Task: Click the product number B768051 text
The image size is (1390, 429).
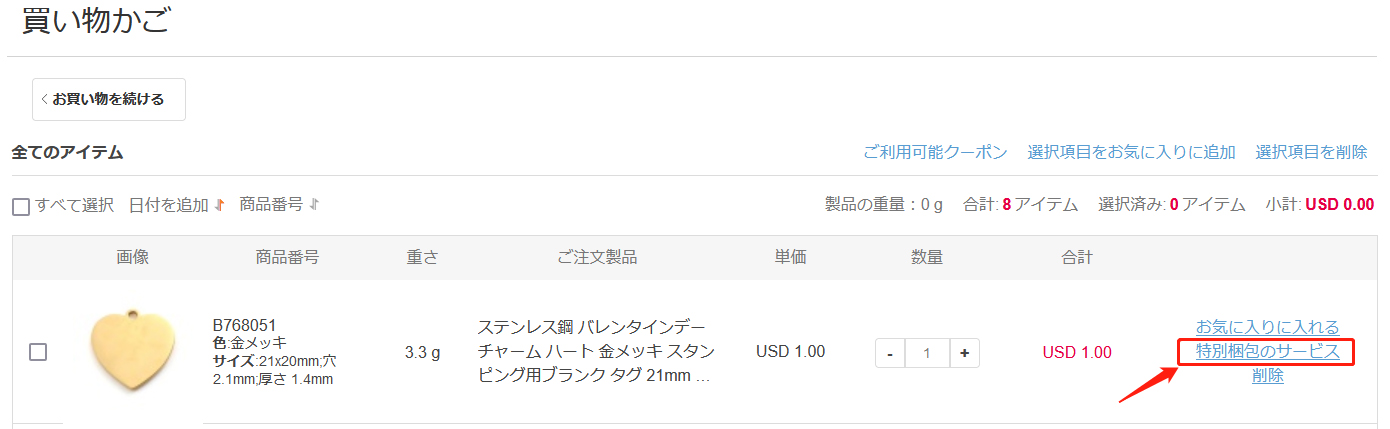Action: (245, 326)
